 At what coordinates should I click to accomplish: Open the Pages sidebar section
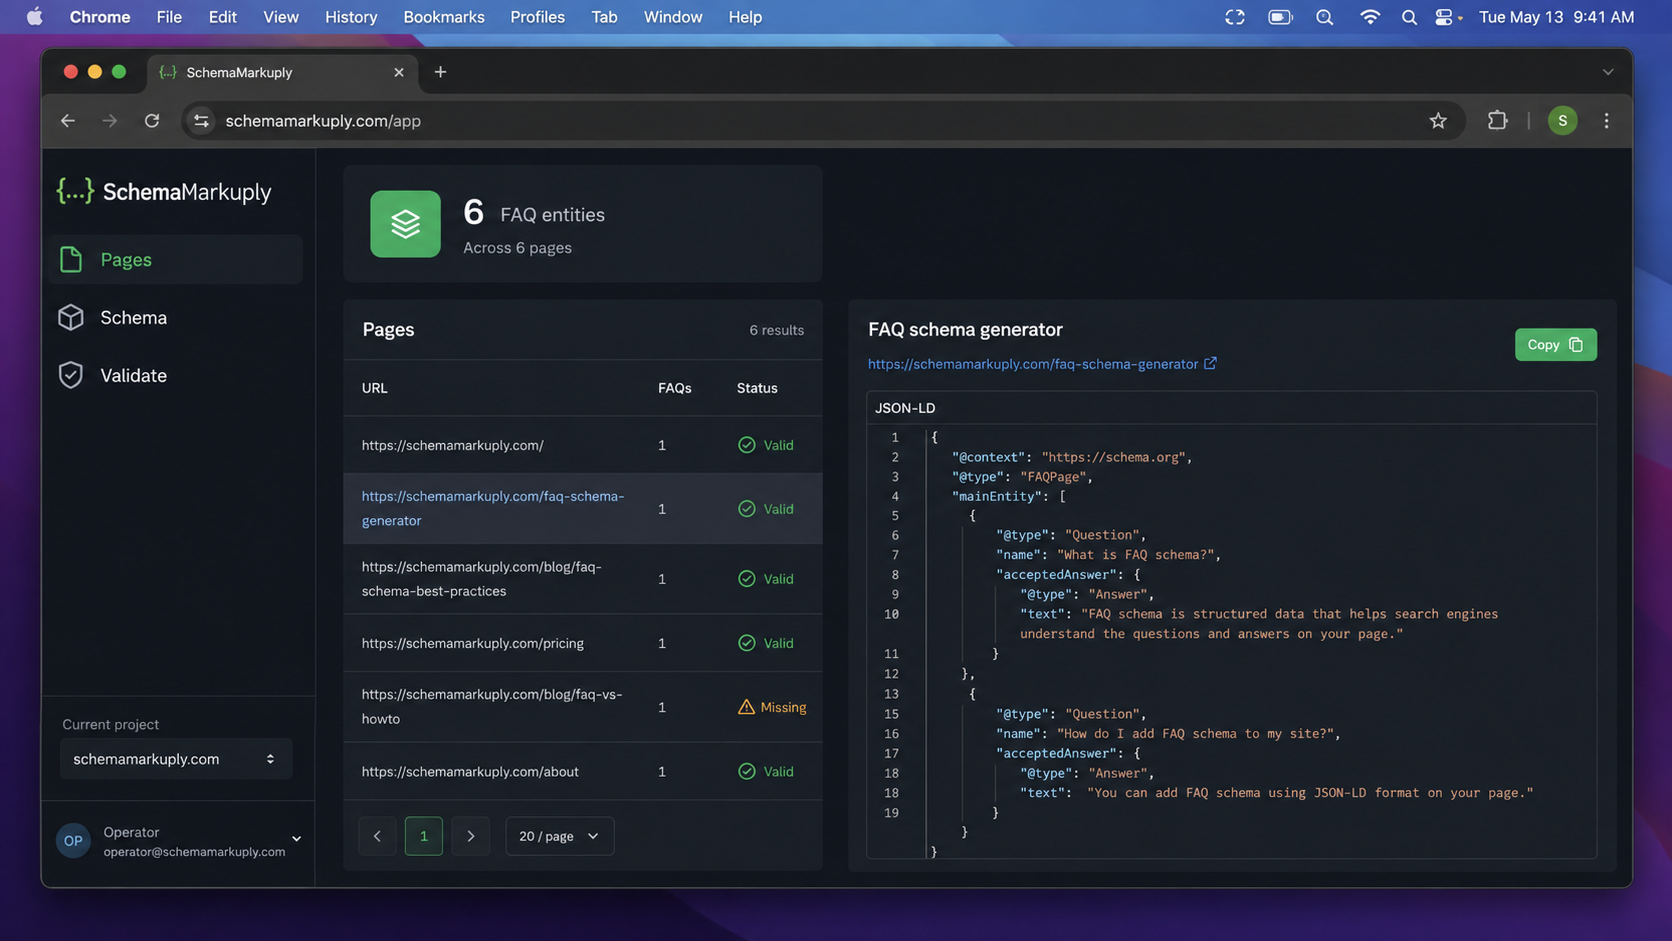tap(176, 260)
